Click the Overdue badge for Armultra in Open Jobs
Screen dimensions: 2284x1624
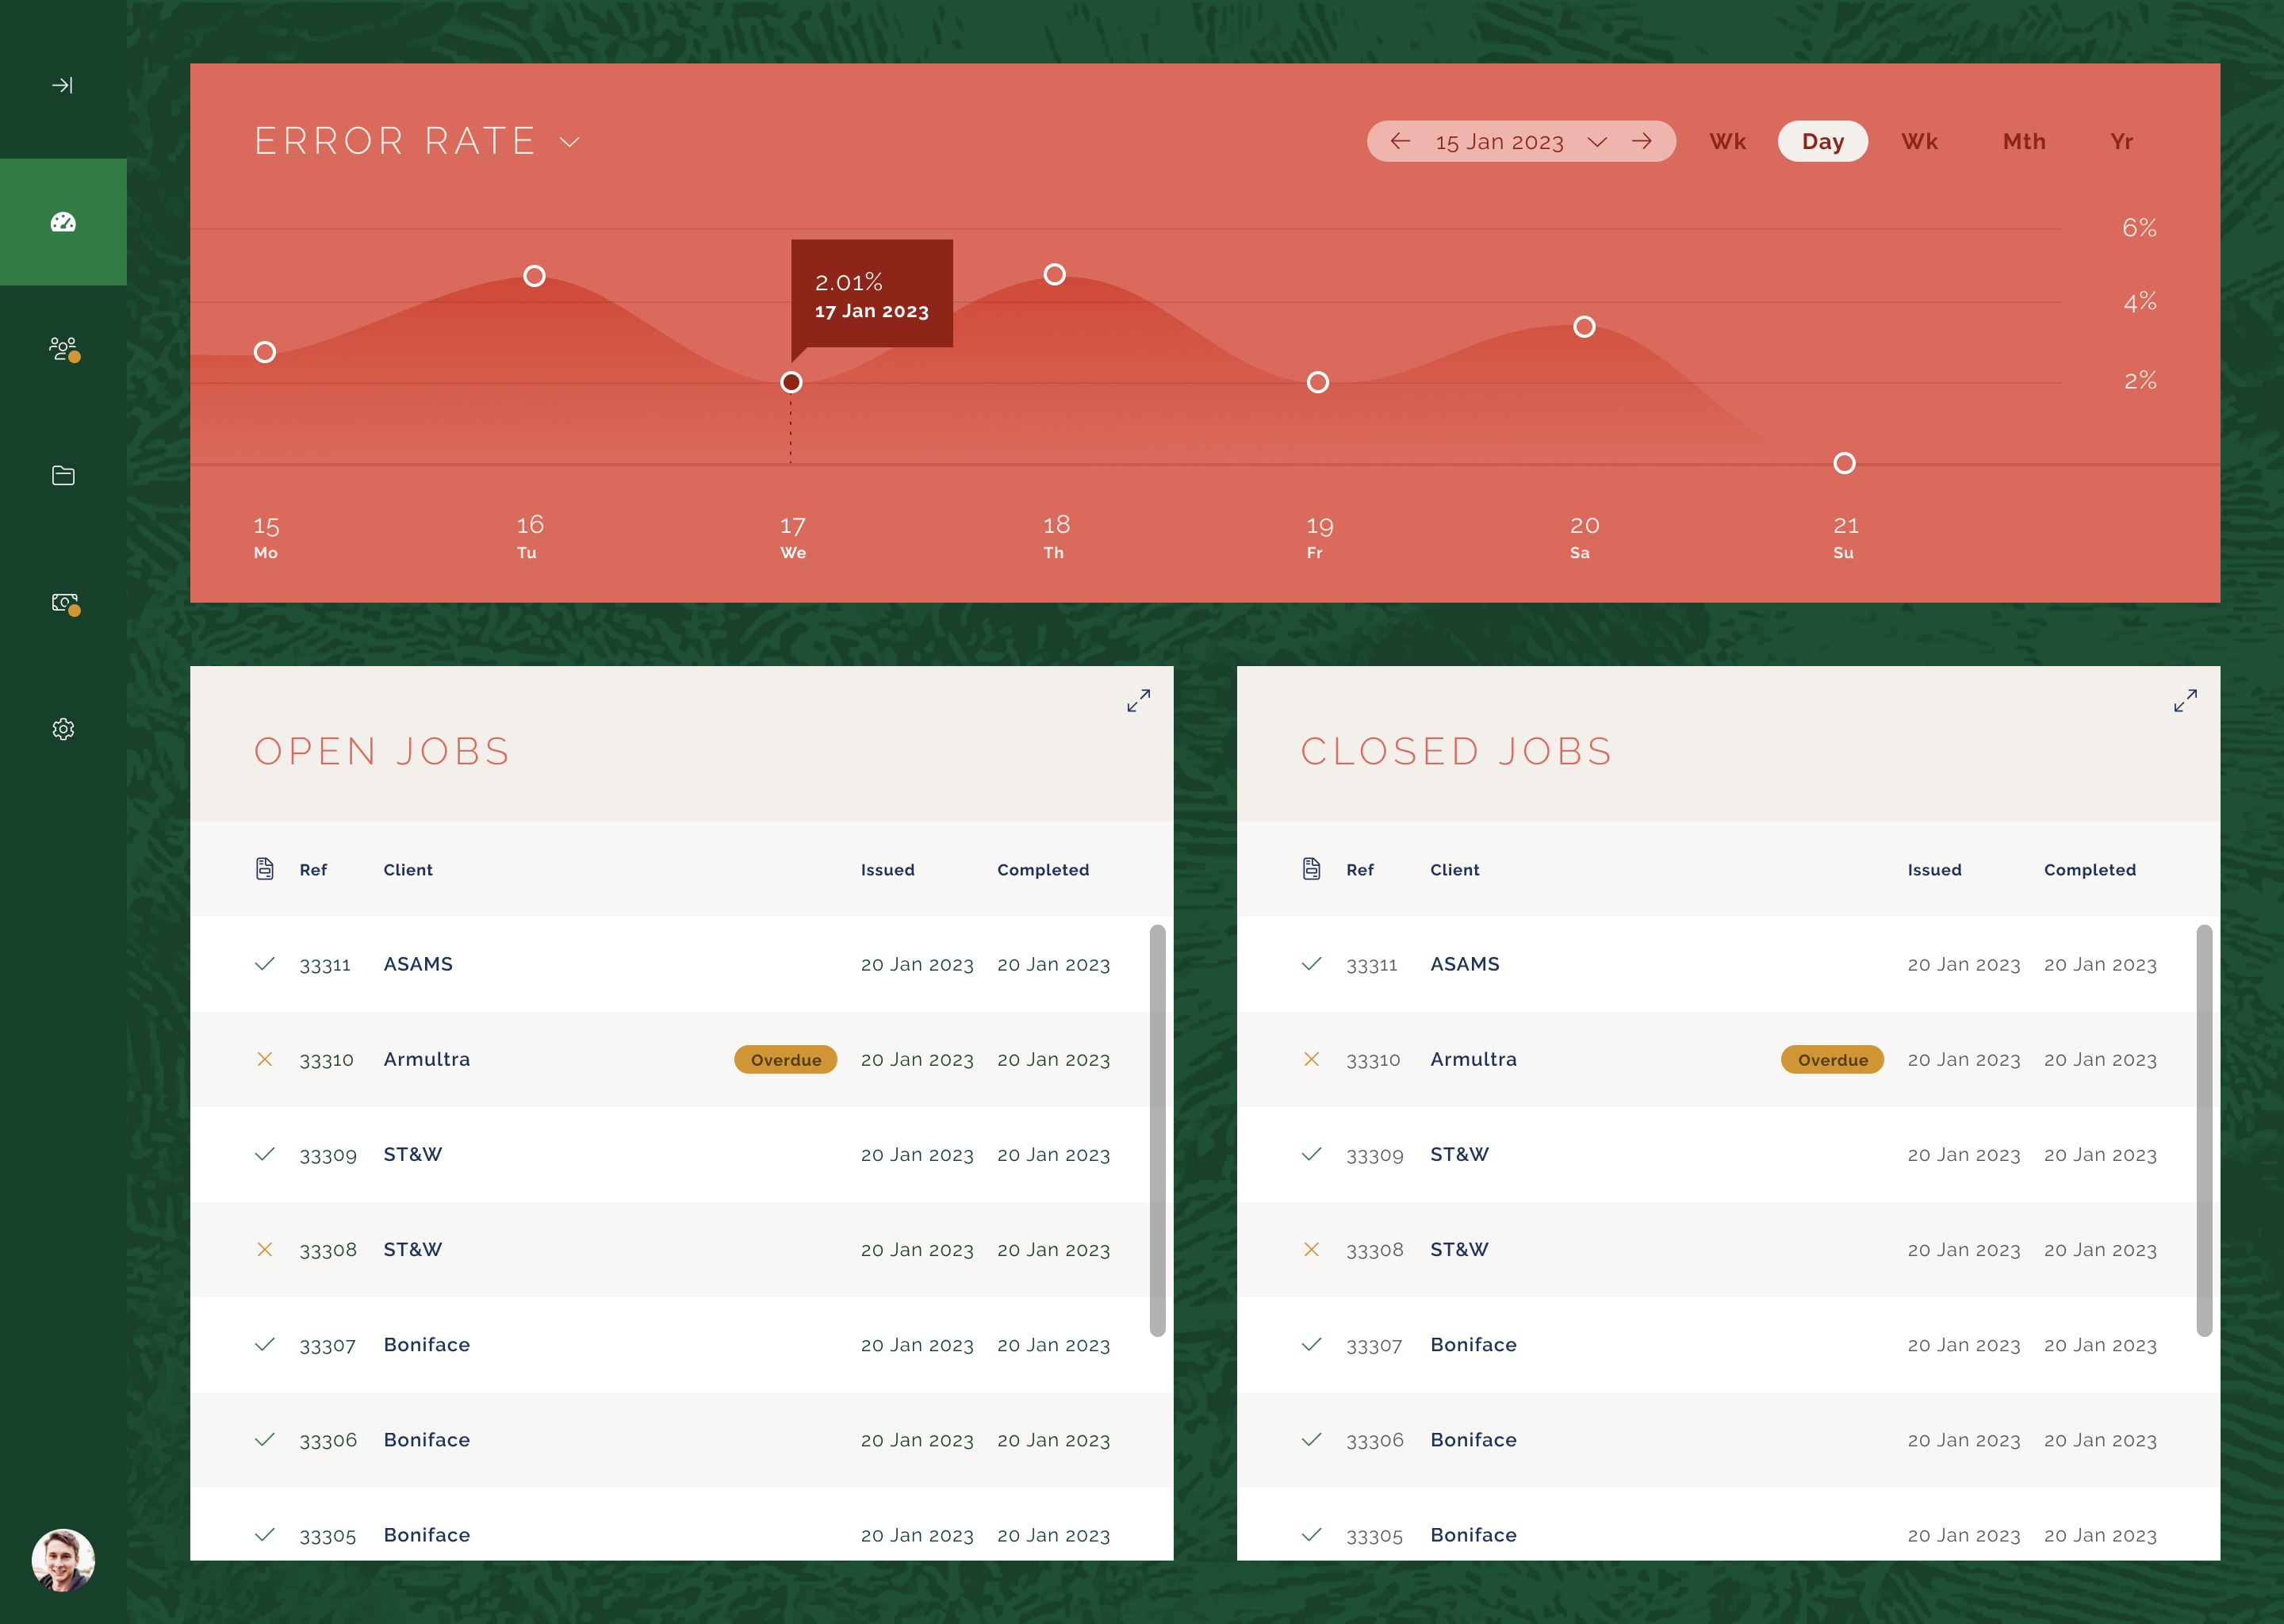click(785, 1060)
